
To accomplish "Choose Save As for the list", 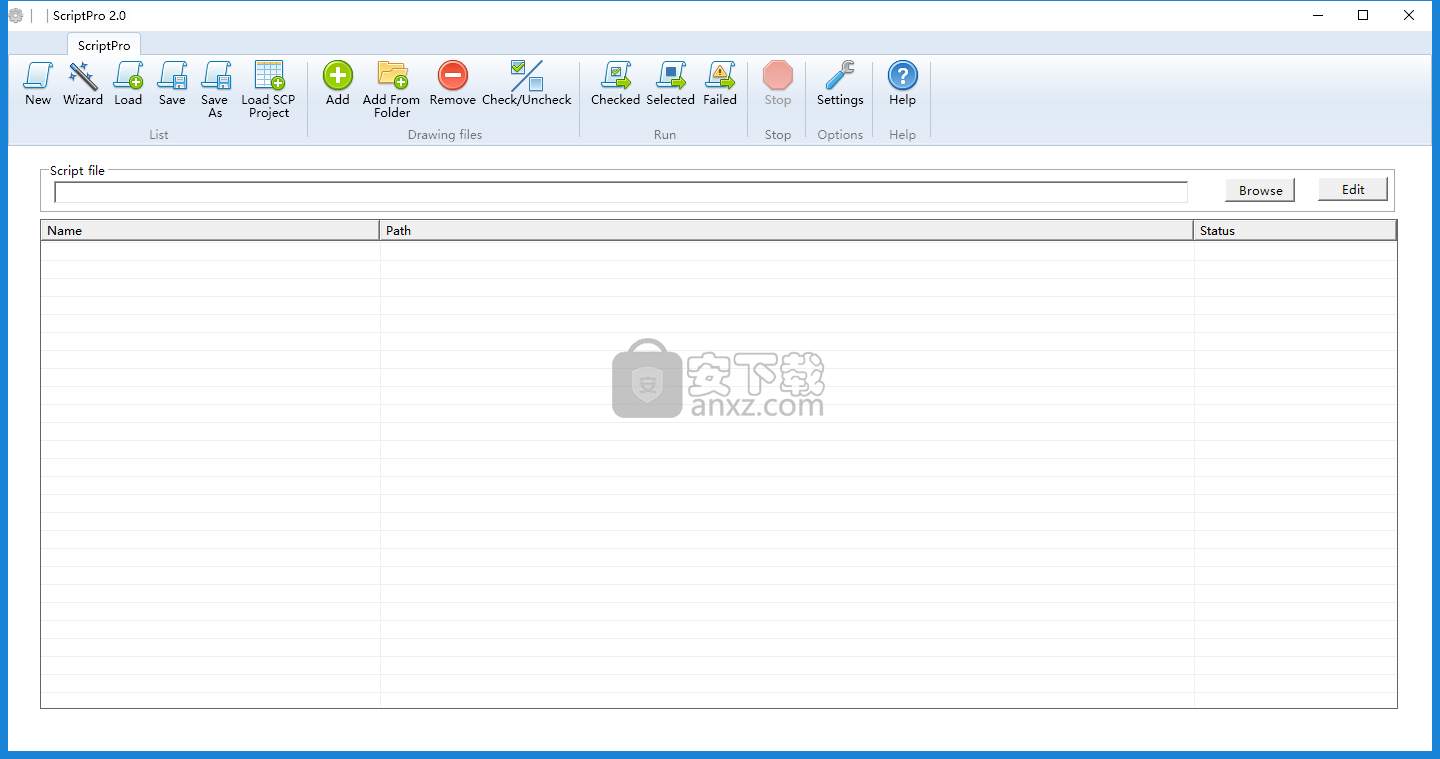I will pos(215,90).
